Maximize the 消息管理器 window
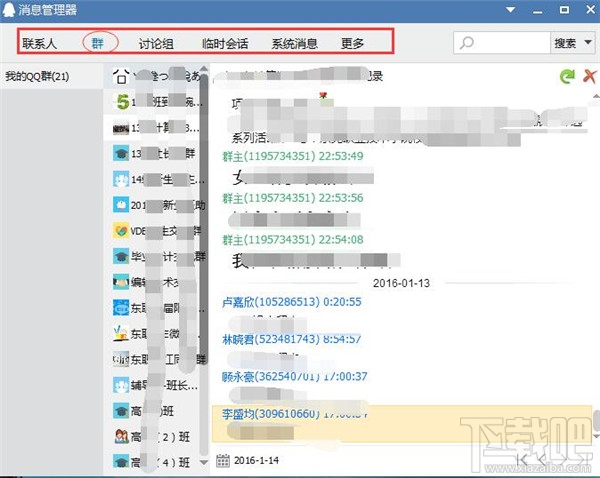Image resolution: width=600 pixels, height=478 pixels. click(x=564, y=10)
